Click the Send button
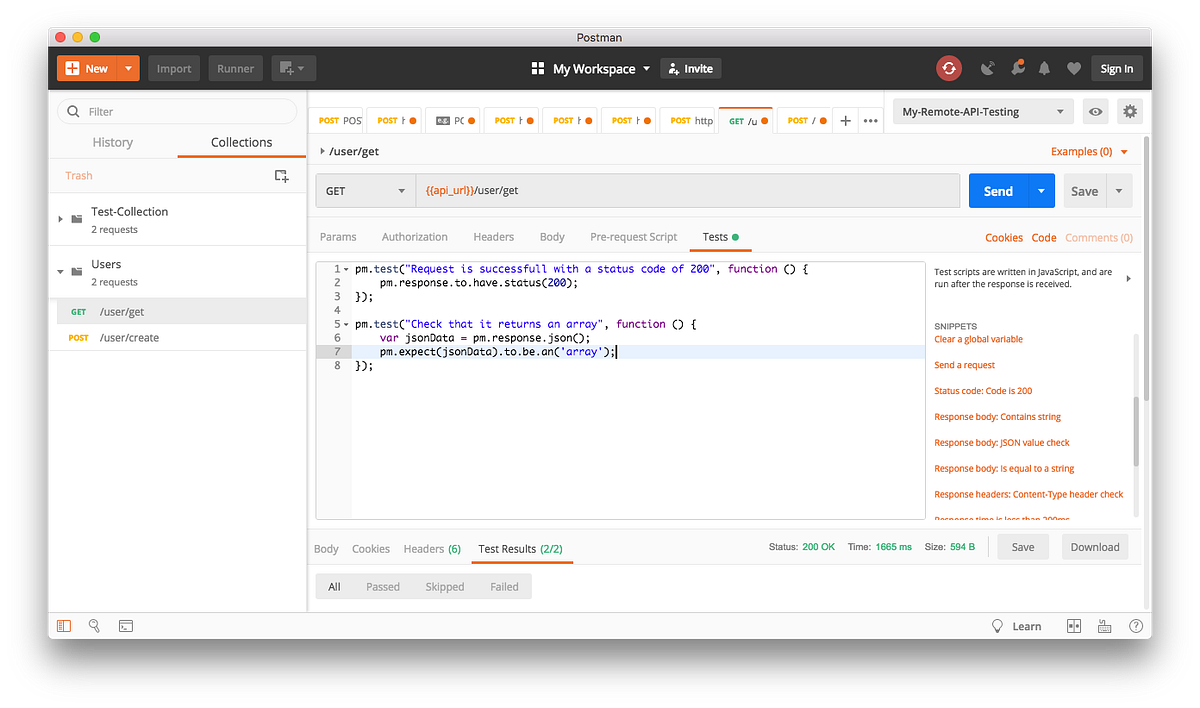The width and height of the screenshot is (1200, 708). (x=997, y=191)
